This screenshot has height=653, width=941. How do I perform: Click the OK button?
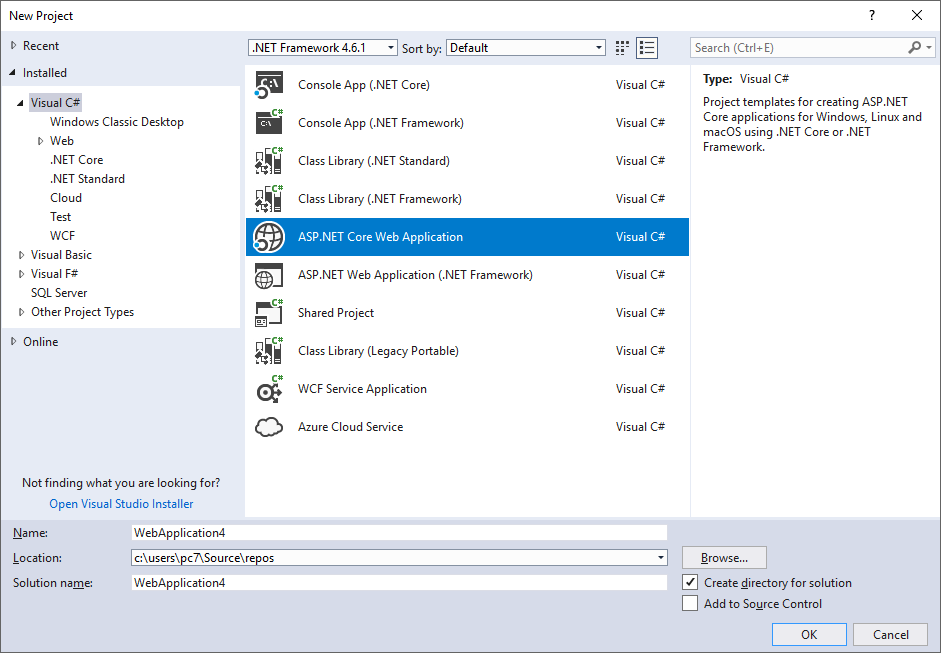pyautogui.click(x=809, y=634)
